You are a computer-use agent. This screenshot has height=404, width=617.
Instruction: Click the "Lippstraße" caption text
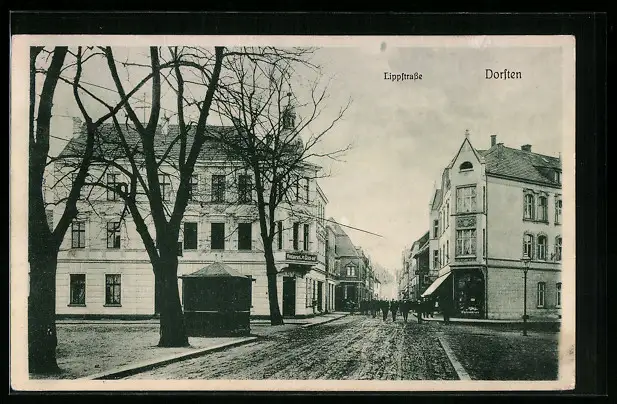[403, 76]
